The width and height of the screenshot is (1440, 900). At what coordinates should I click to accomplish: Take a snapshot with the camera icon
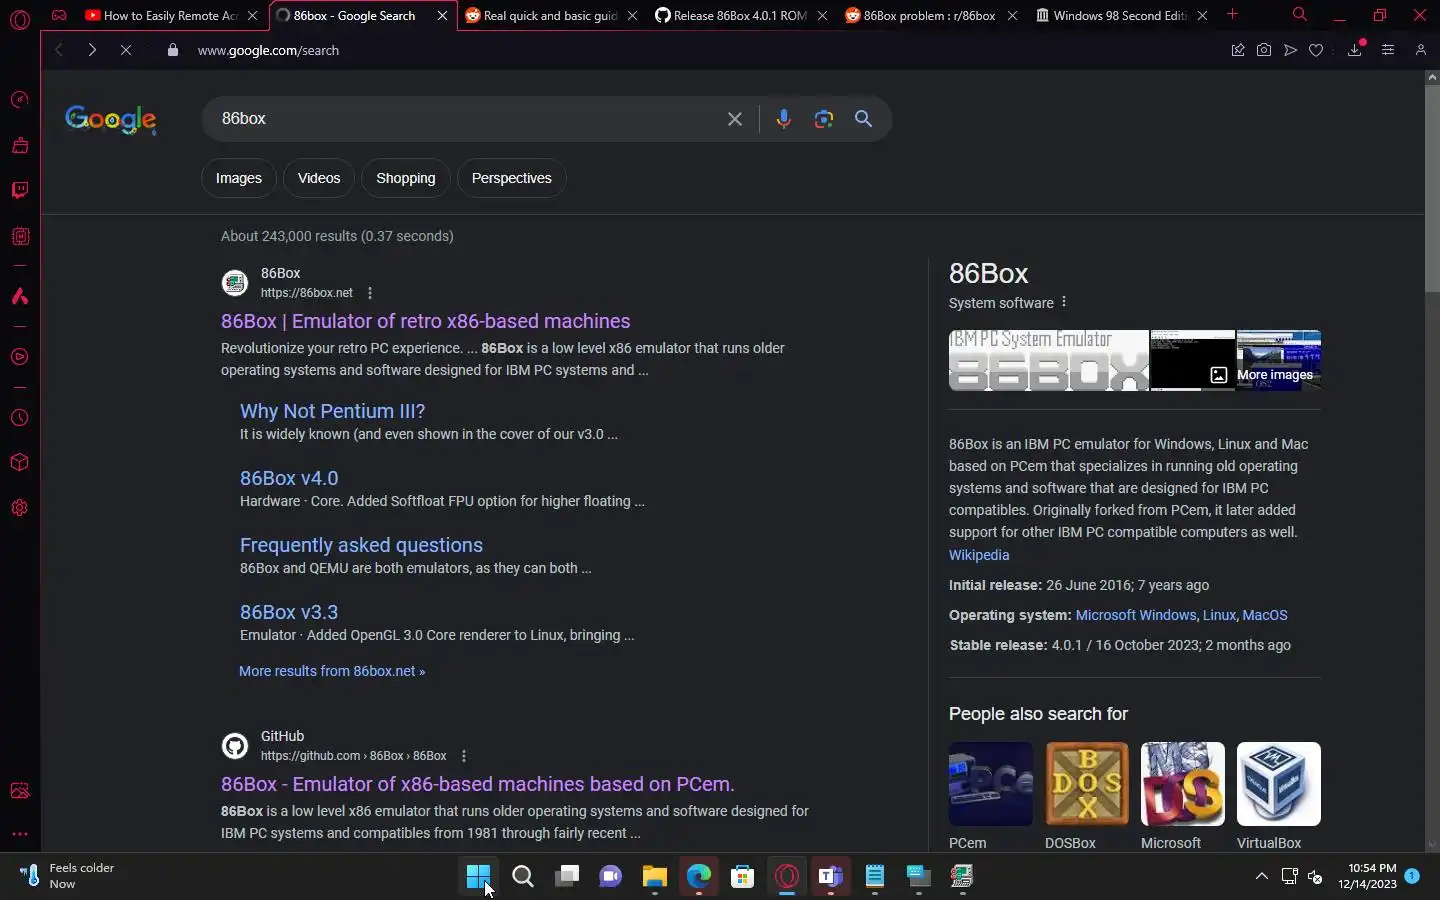(1264, 50)
